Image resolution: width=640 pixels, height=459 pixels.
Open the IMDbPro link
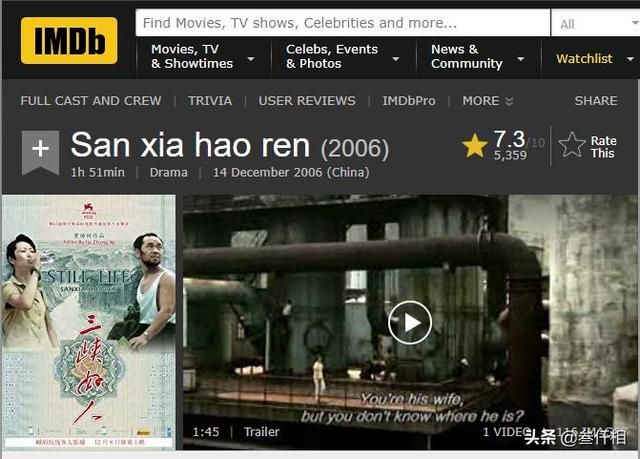(x=409, y=101)
